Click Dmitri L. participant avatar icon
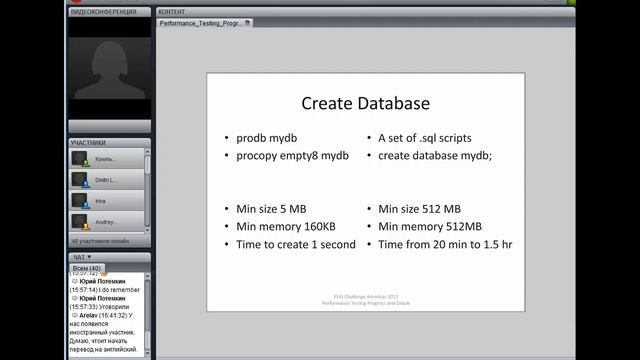Image resolution: width=640 pixels, height=360 pixels. (80, 180)
